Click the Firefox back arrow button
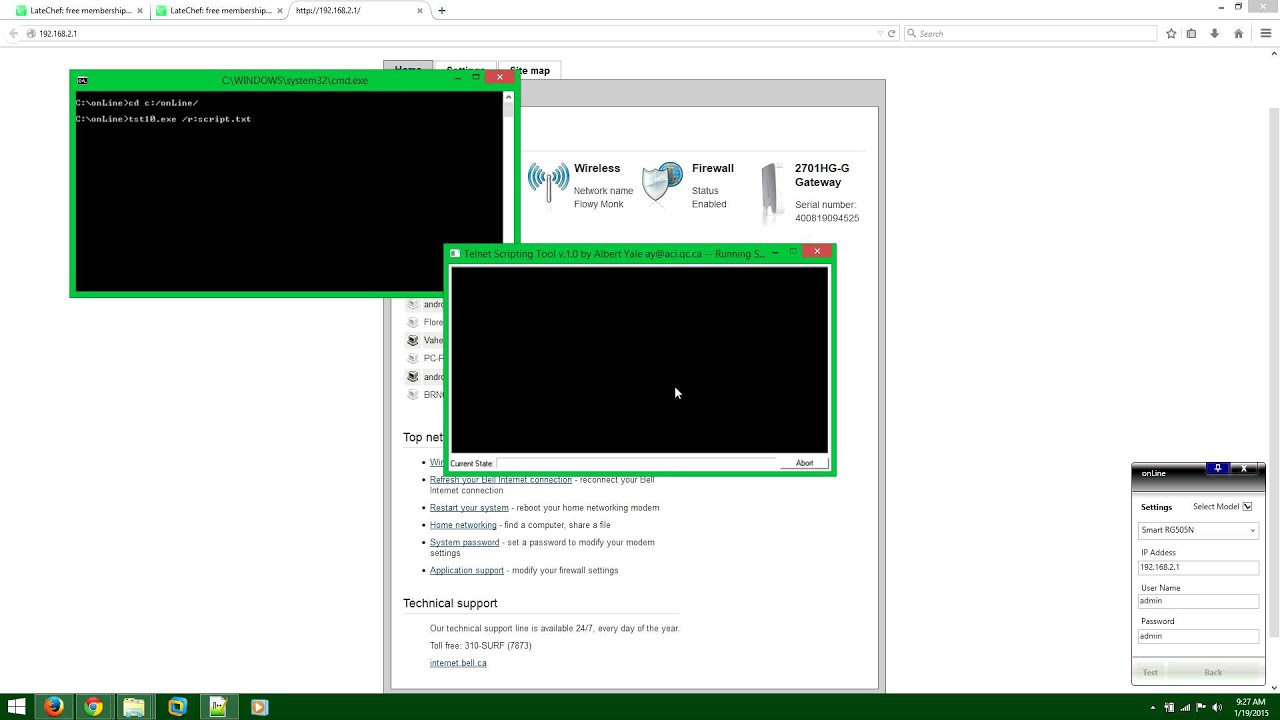This screenshot has height=720, width=1280. tap(14, 33)
